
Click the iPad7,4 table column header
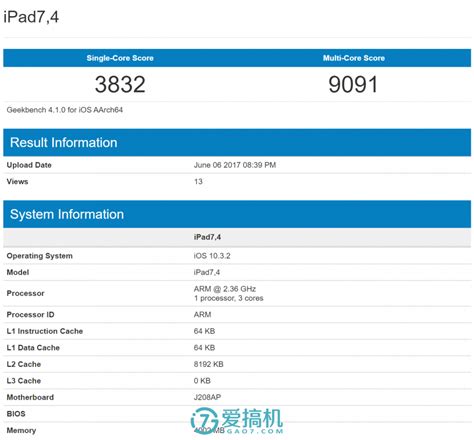(207, 237)
